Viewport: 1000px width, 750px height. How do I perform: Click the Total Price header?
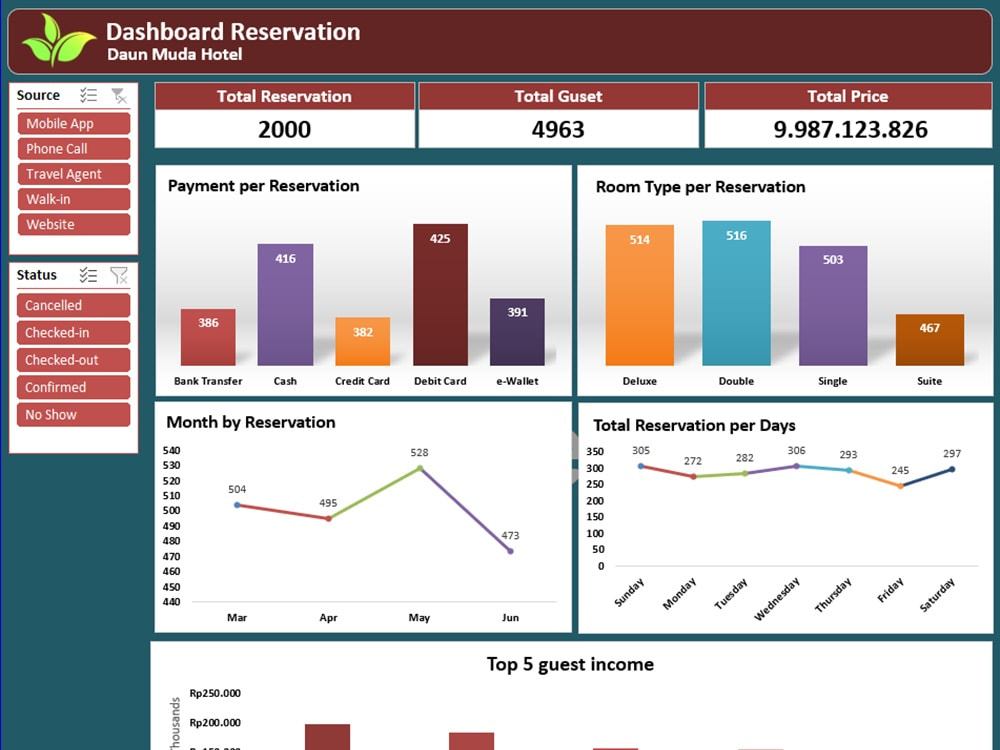(848, 96)
